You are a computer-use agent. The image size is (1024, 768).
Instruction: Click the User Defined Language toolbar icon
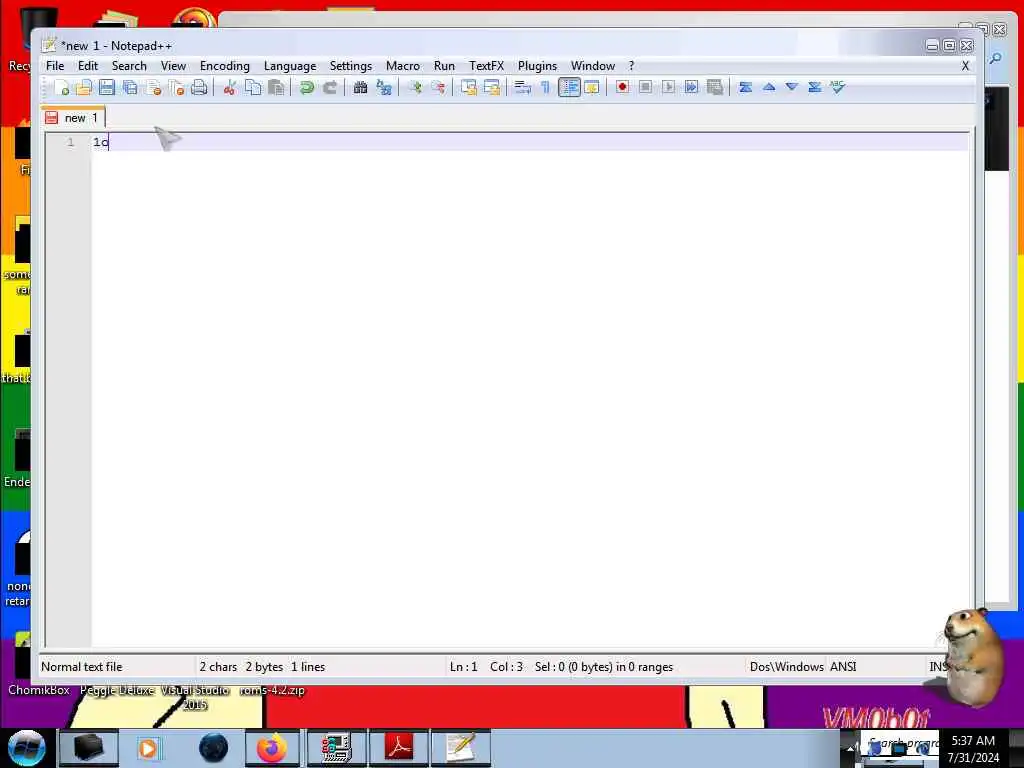pyautogui.click(x=592, y=87)
